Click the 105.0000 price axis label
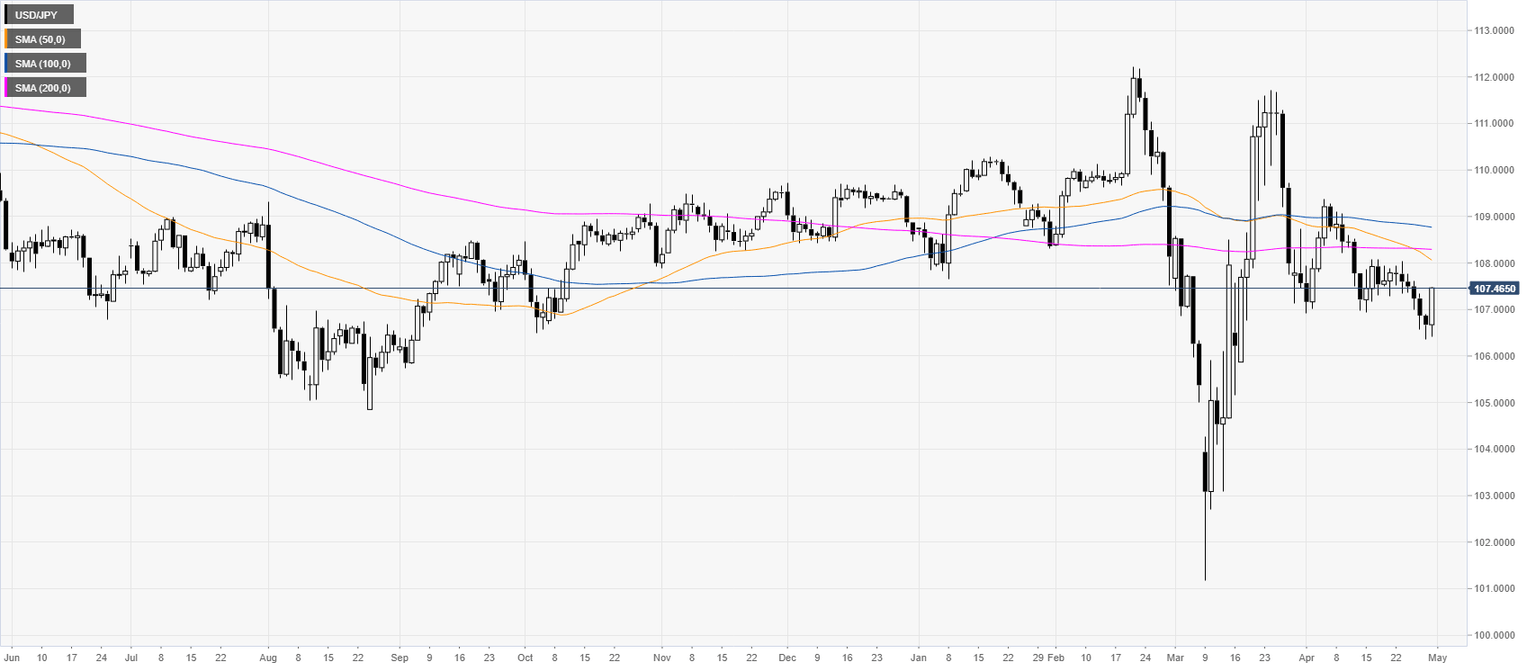 click(1491, 403)
